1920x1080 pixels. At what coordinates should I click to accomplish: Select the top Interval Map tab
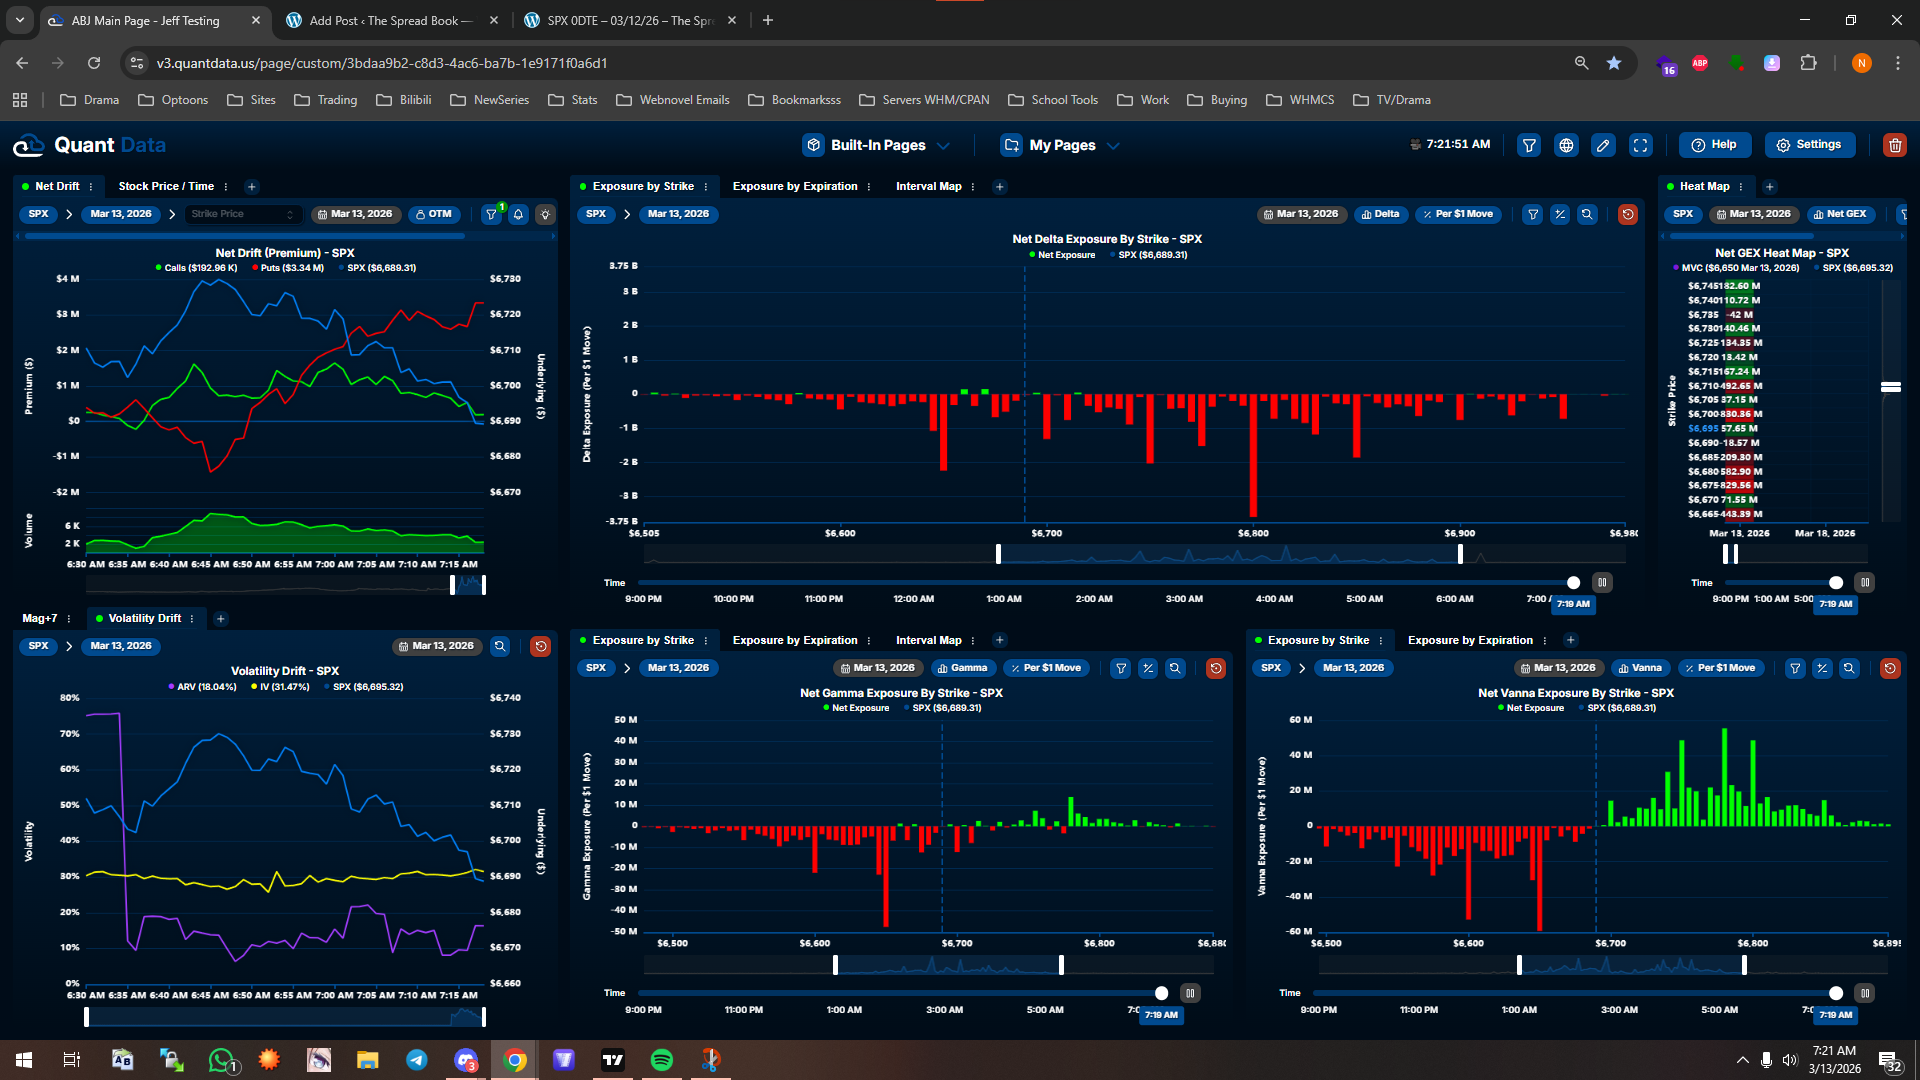pyautogui.click(x=928, y=186)
